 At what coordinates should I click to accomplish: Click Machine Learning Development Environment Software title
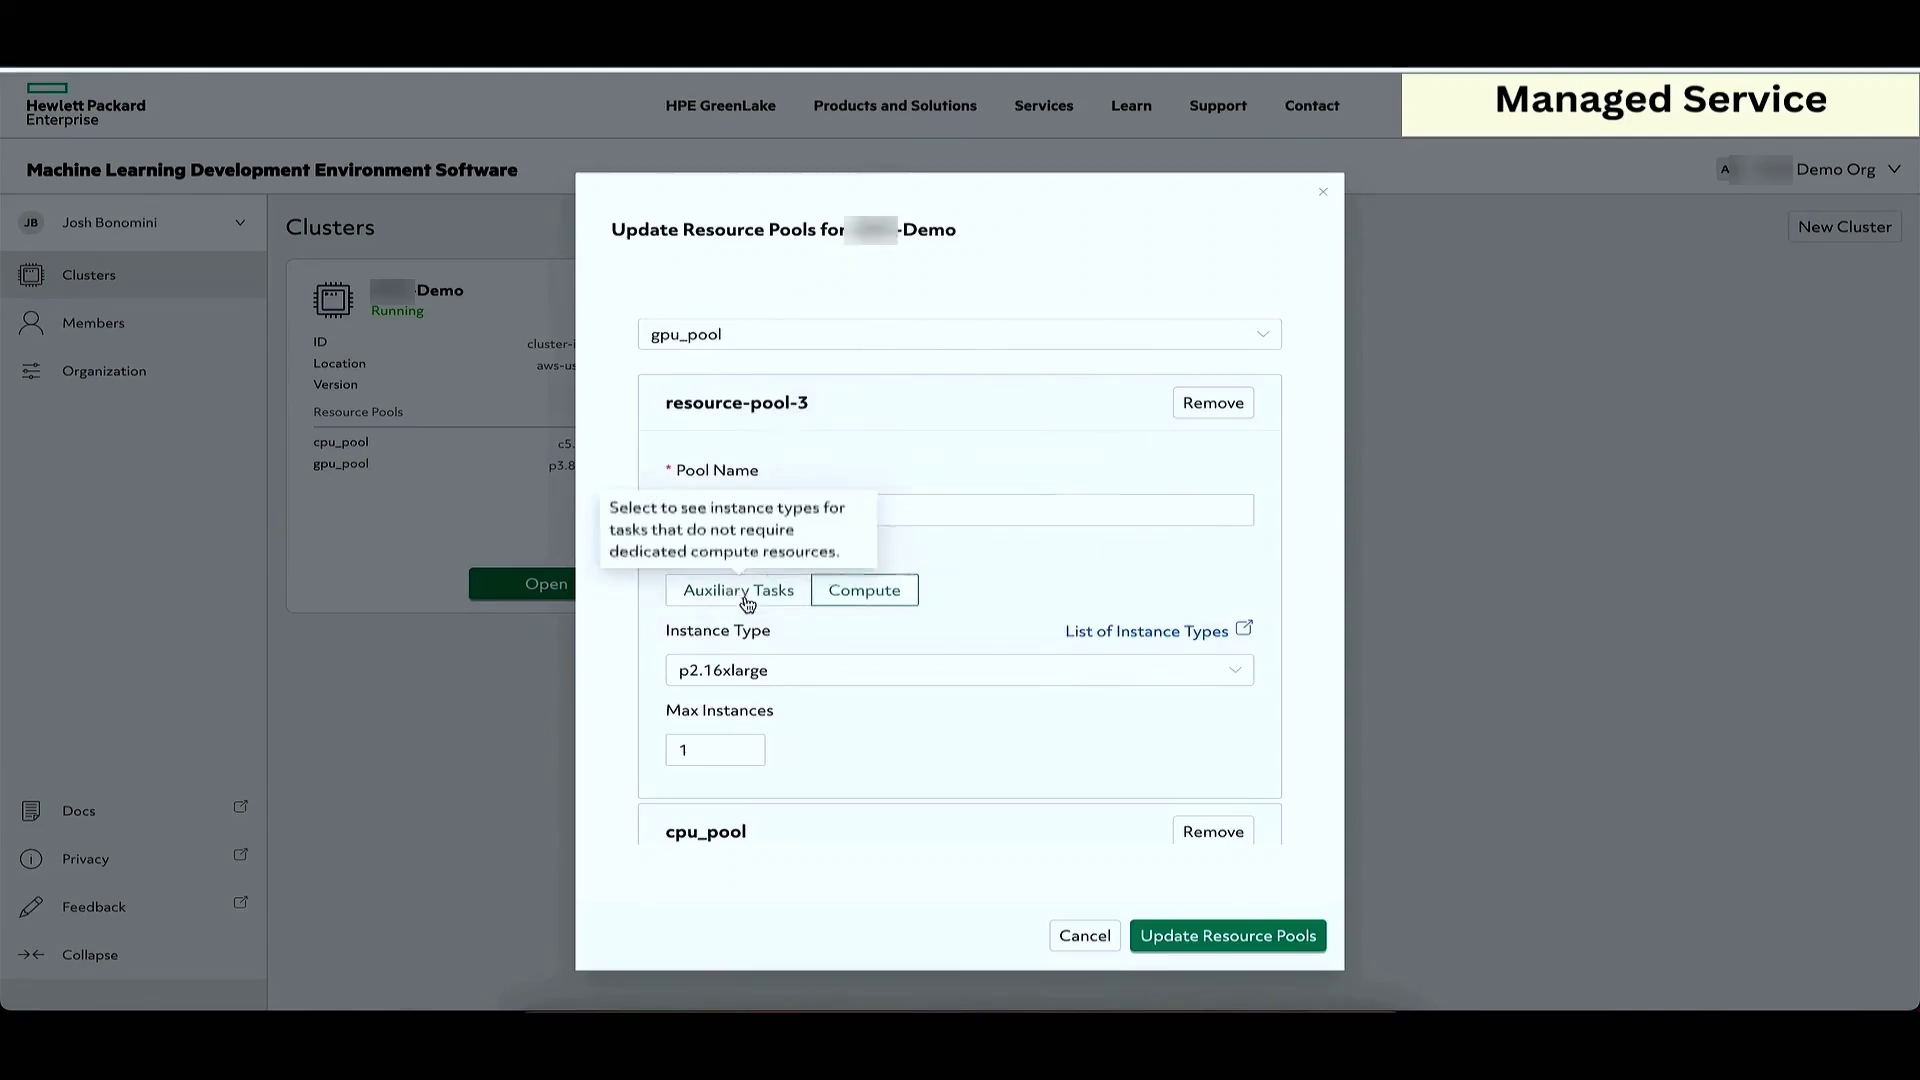click(271, 170)
